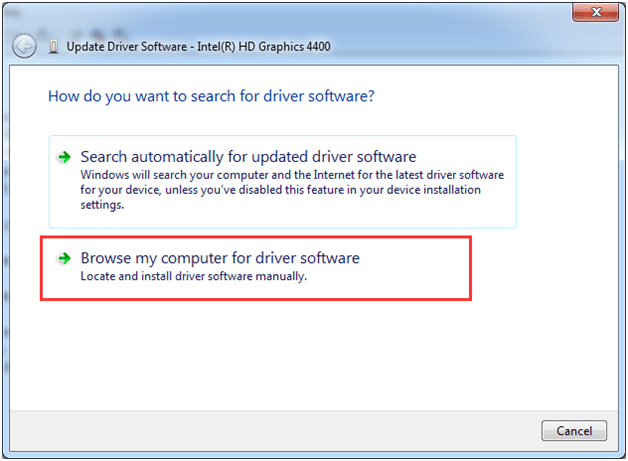Viewport: 628px width, 461px height.
Task: Choose Search automatically for updated driver software
Action: [248, 157]
